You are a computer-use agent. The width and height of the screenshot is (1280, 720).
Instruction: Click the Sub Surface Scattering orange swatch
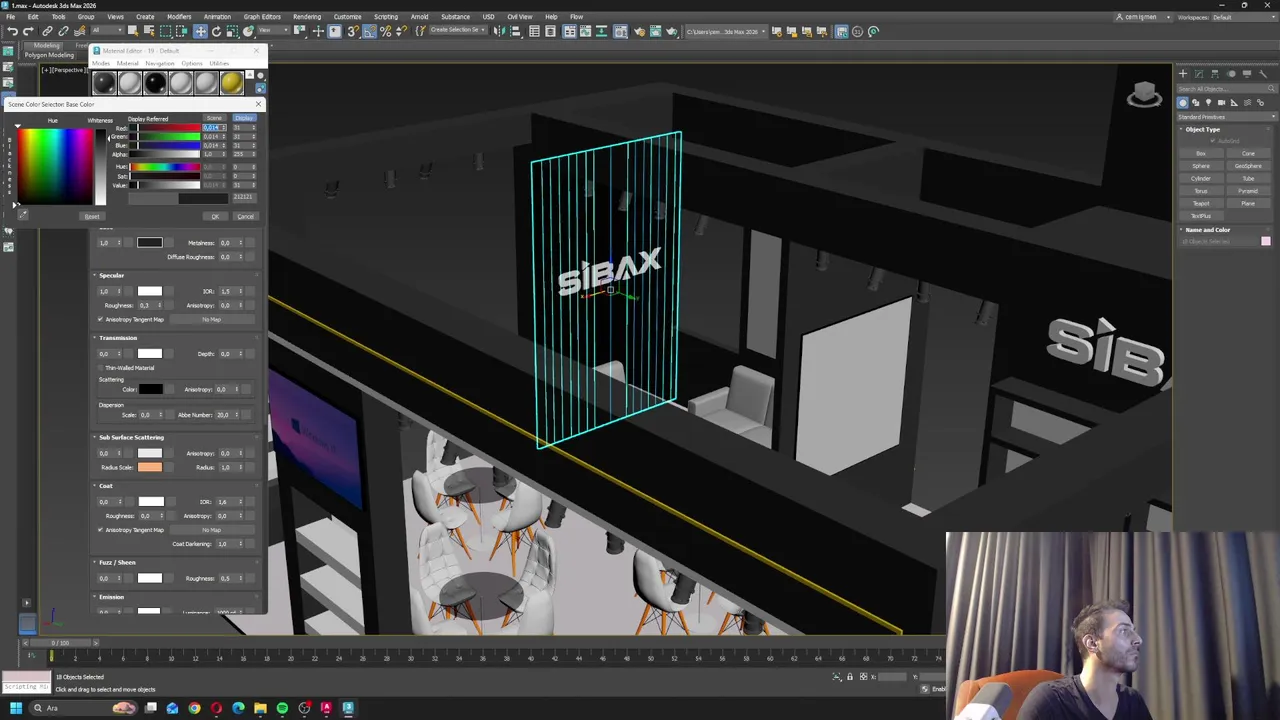[x=150, y=467]
